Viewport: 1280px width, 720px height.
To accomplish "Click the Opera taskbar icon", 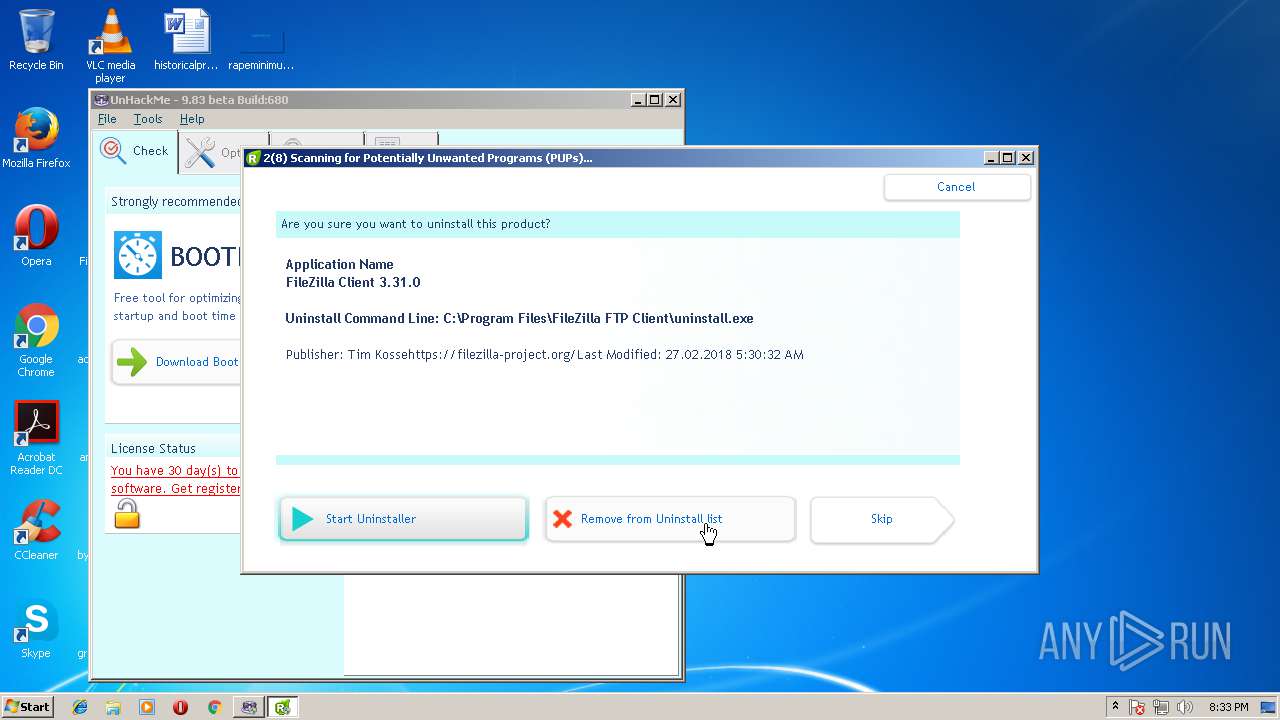I will [x=180, y=707].
